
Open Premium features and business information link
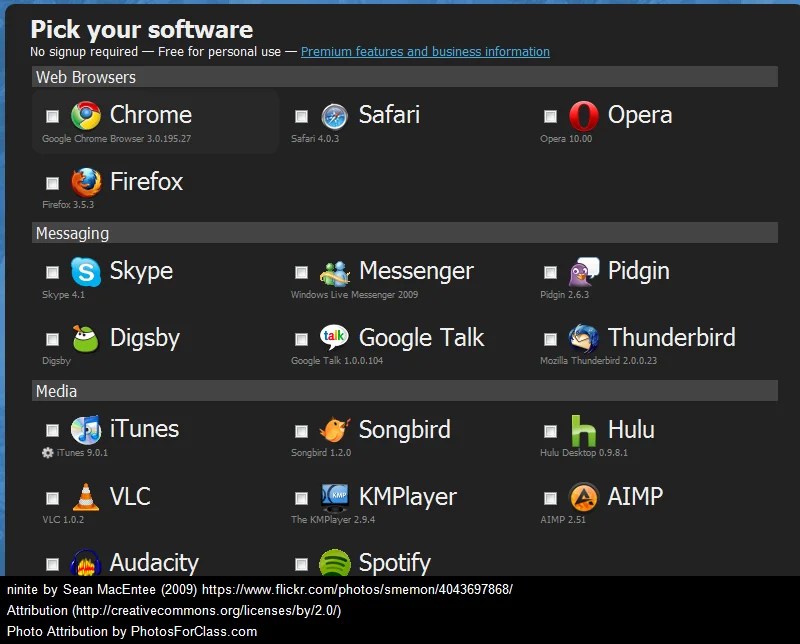pyautogui.click(x=425, y=52)
